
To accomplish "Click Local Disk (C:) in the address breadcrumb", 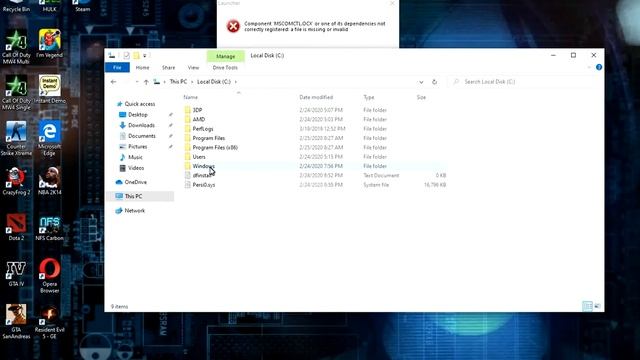I will (x=214, y=82).
